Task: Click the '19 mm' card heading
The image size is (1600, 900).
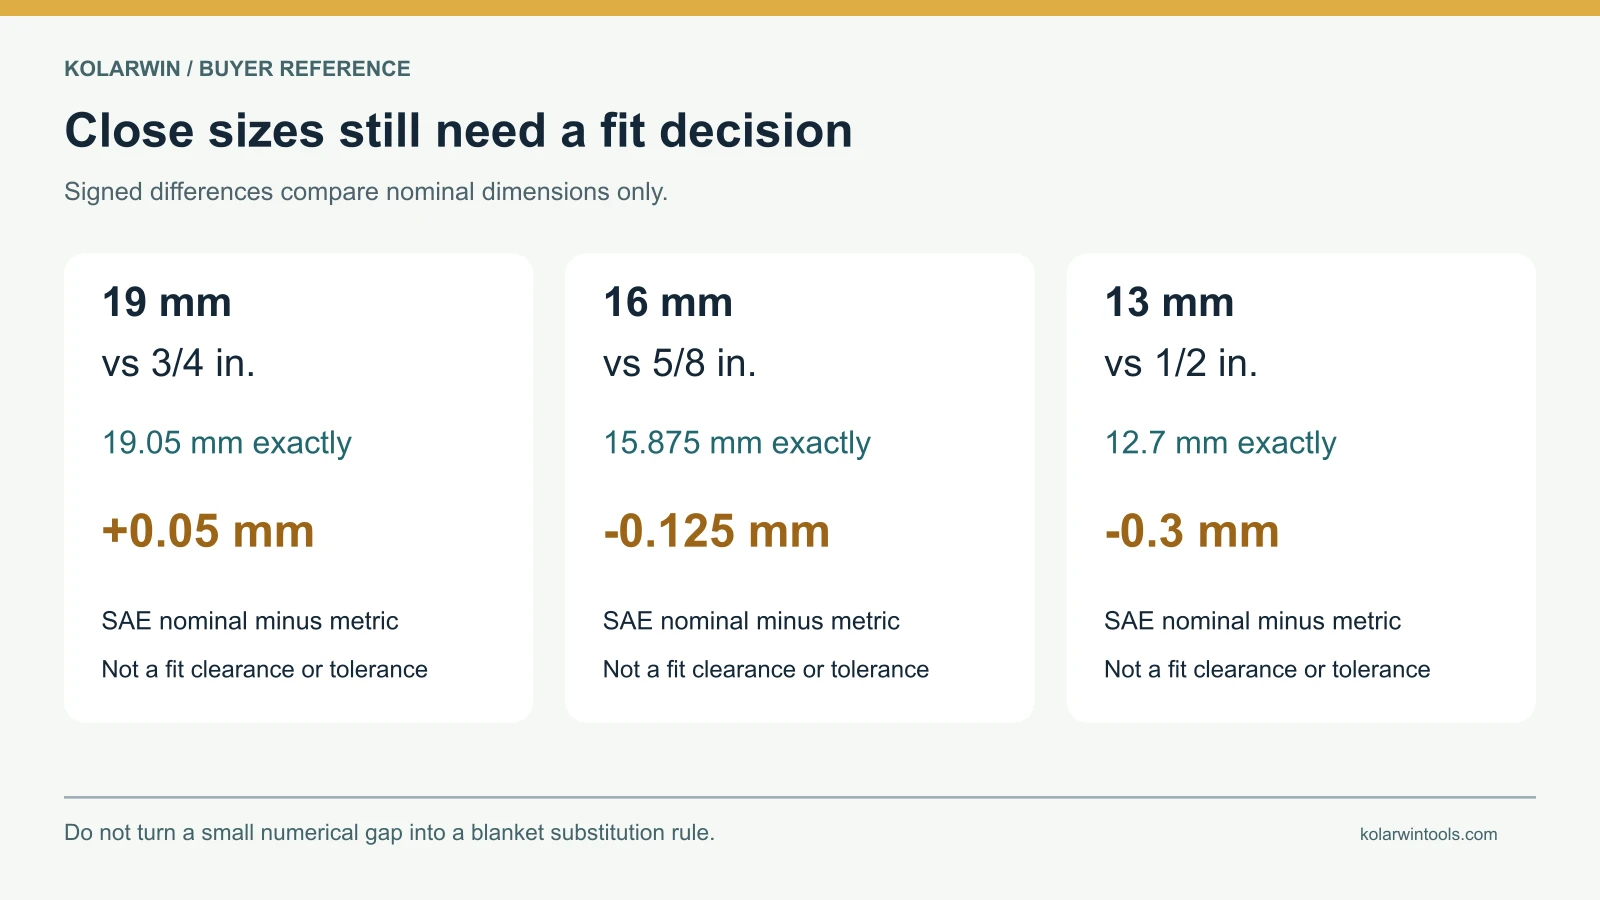Action: tap(167, 302)
